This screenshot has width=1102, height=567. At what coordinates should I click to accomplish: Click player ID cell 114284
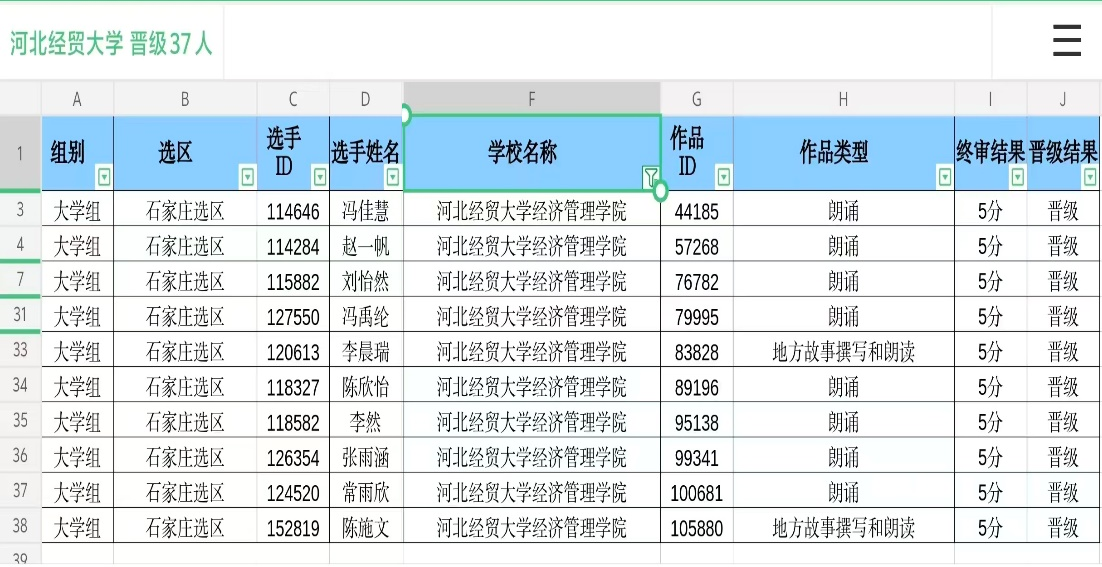[293, 245]
